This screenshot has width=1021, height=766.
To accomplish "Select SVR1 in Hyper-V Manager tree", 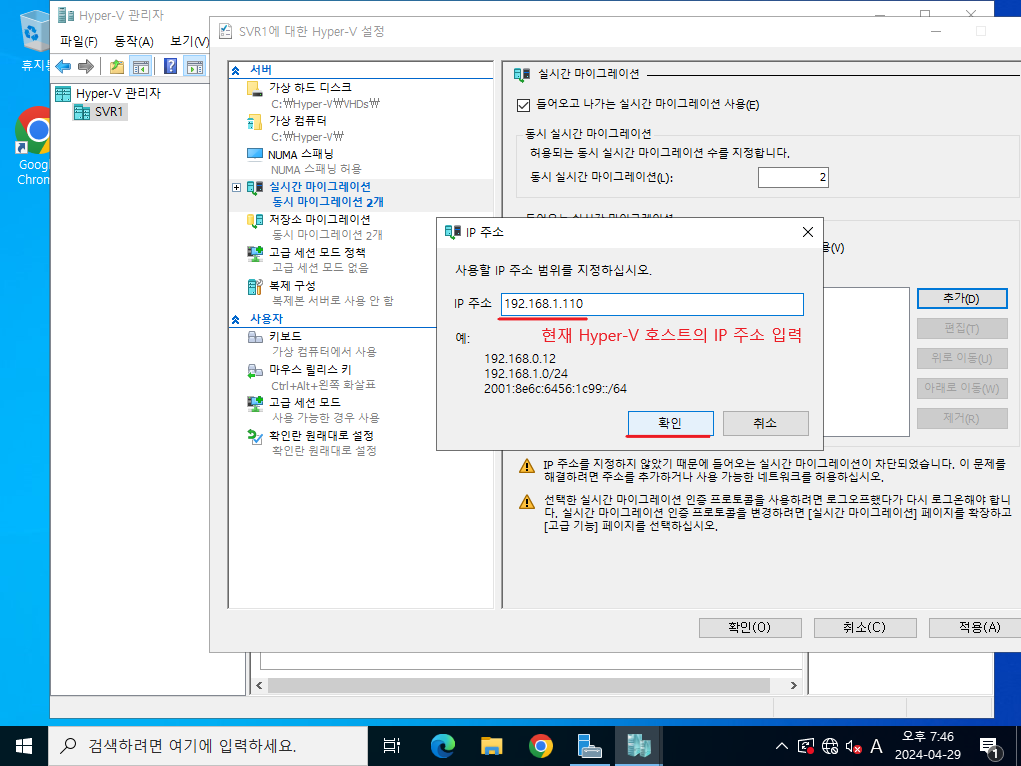I will tap(100, 112).
